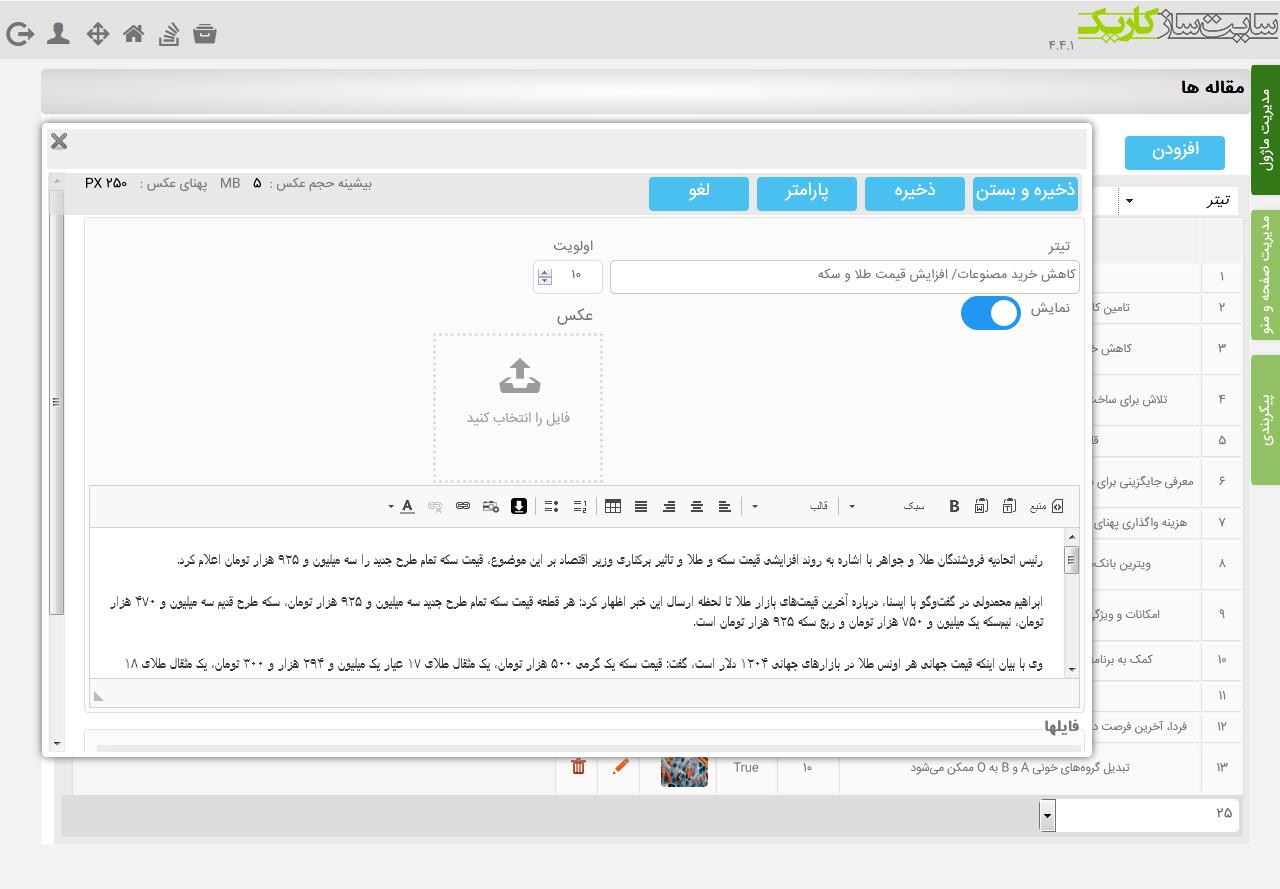The width and height of the screenshot is (1280, 889).
Task: Click the ذخیره save button
Action: click(x=915, y=192)
